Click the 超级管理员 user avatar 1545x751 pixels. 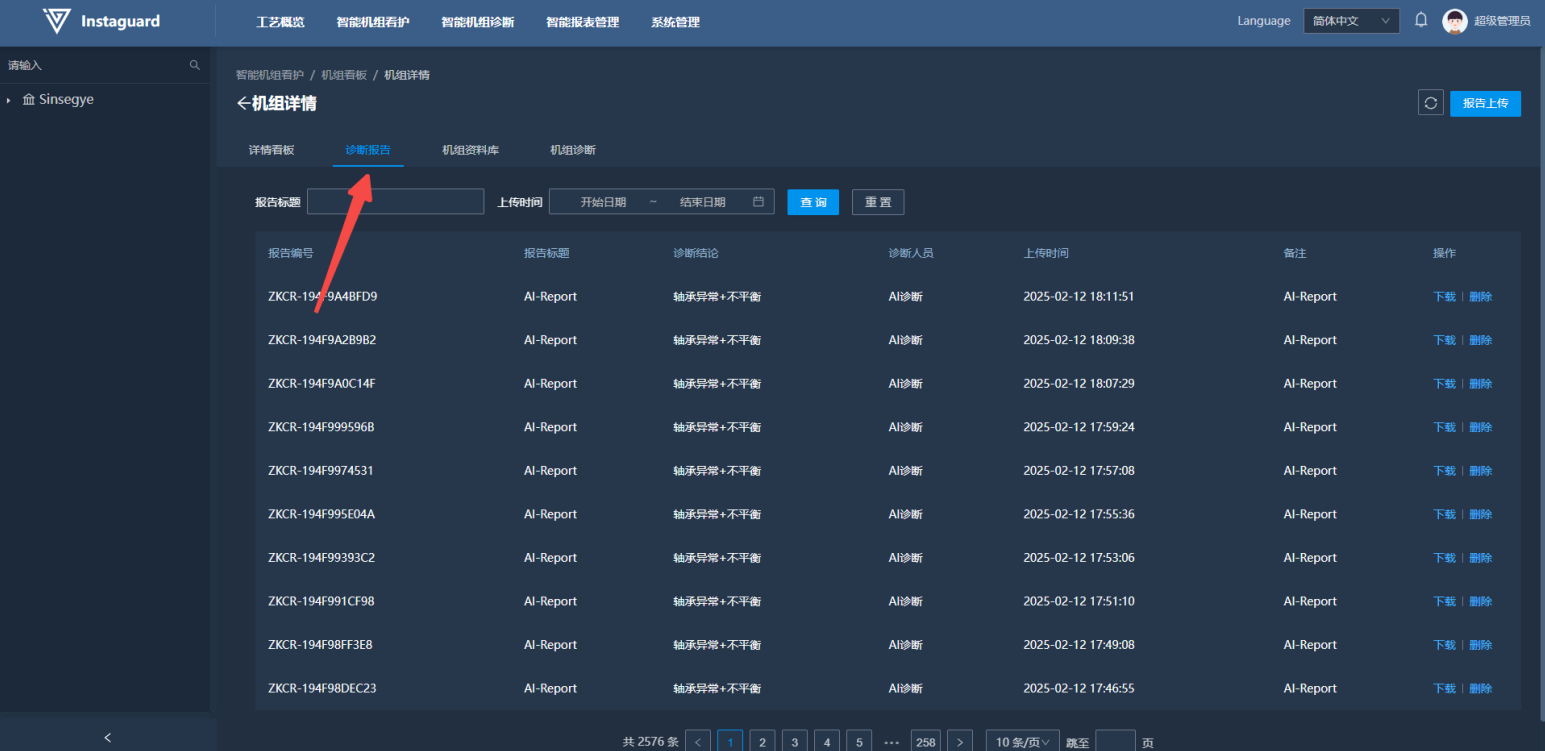(x=1454, y=21)
